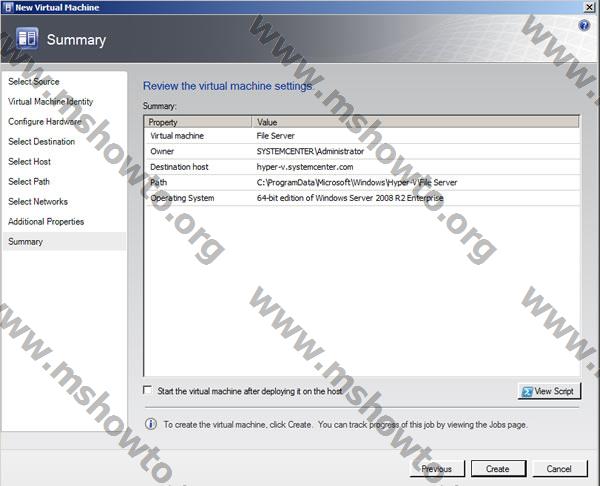Screen dimensions: 600x486
Task: Cancel the New Virtual Machine wizard
Action: click(559, 469)
